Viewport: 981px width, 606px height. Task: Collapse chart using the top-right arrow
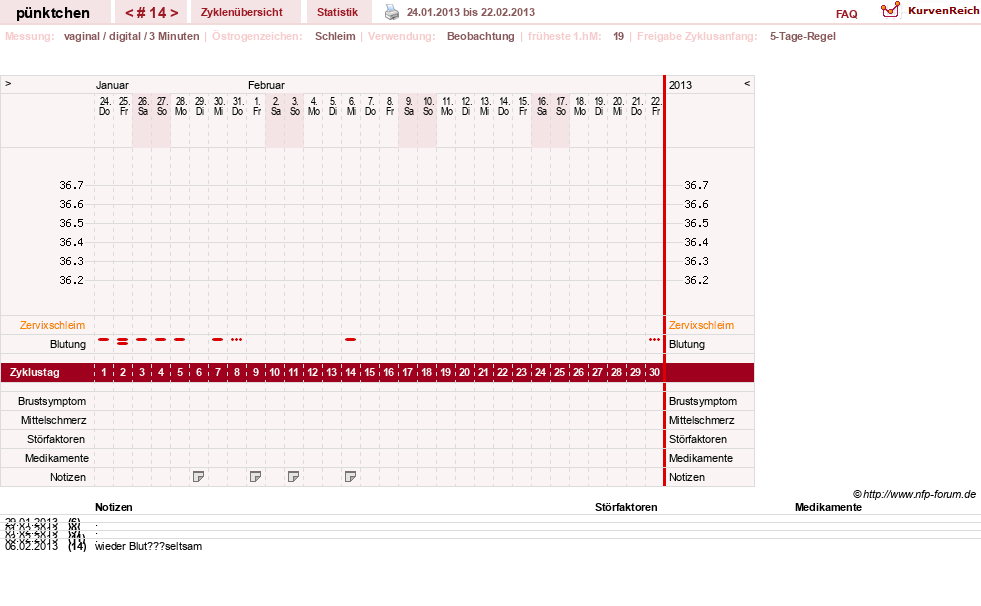click(x=747, y=84)
